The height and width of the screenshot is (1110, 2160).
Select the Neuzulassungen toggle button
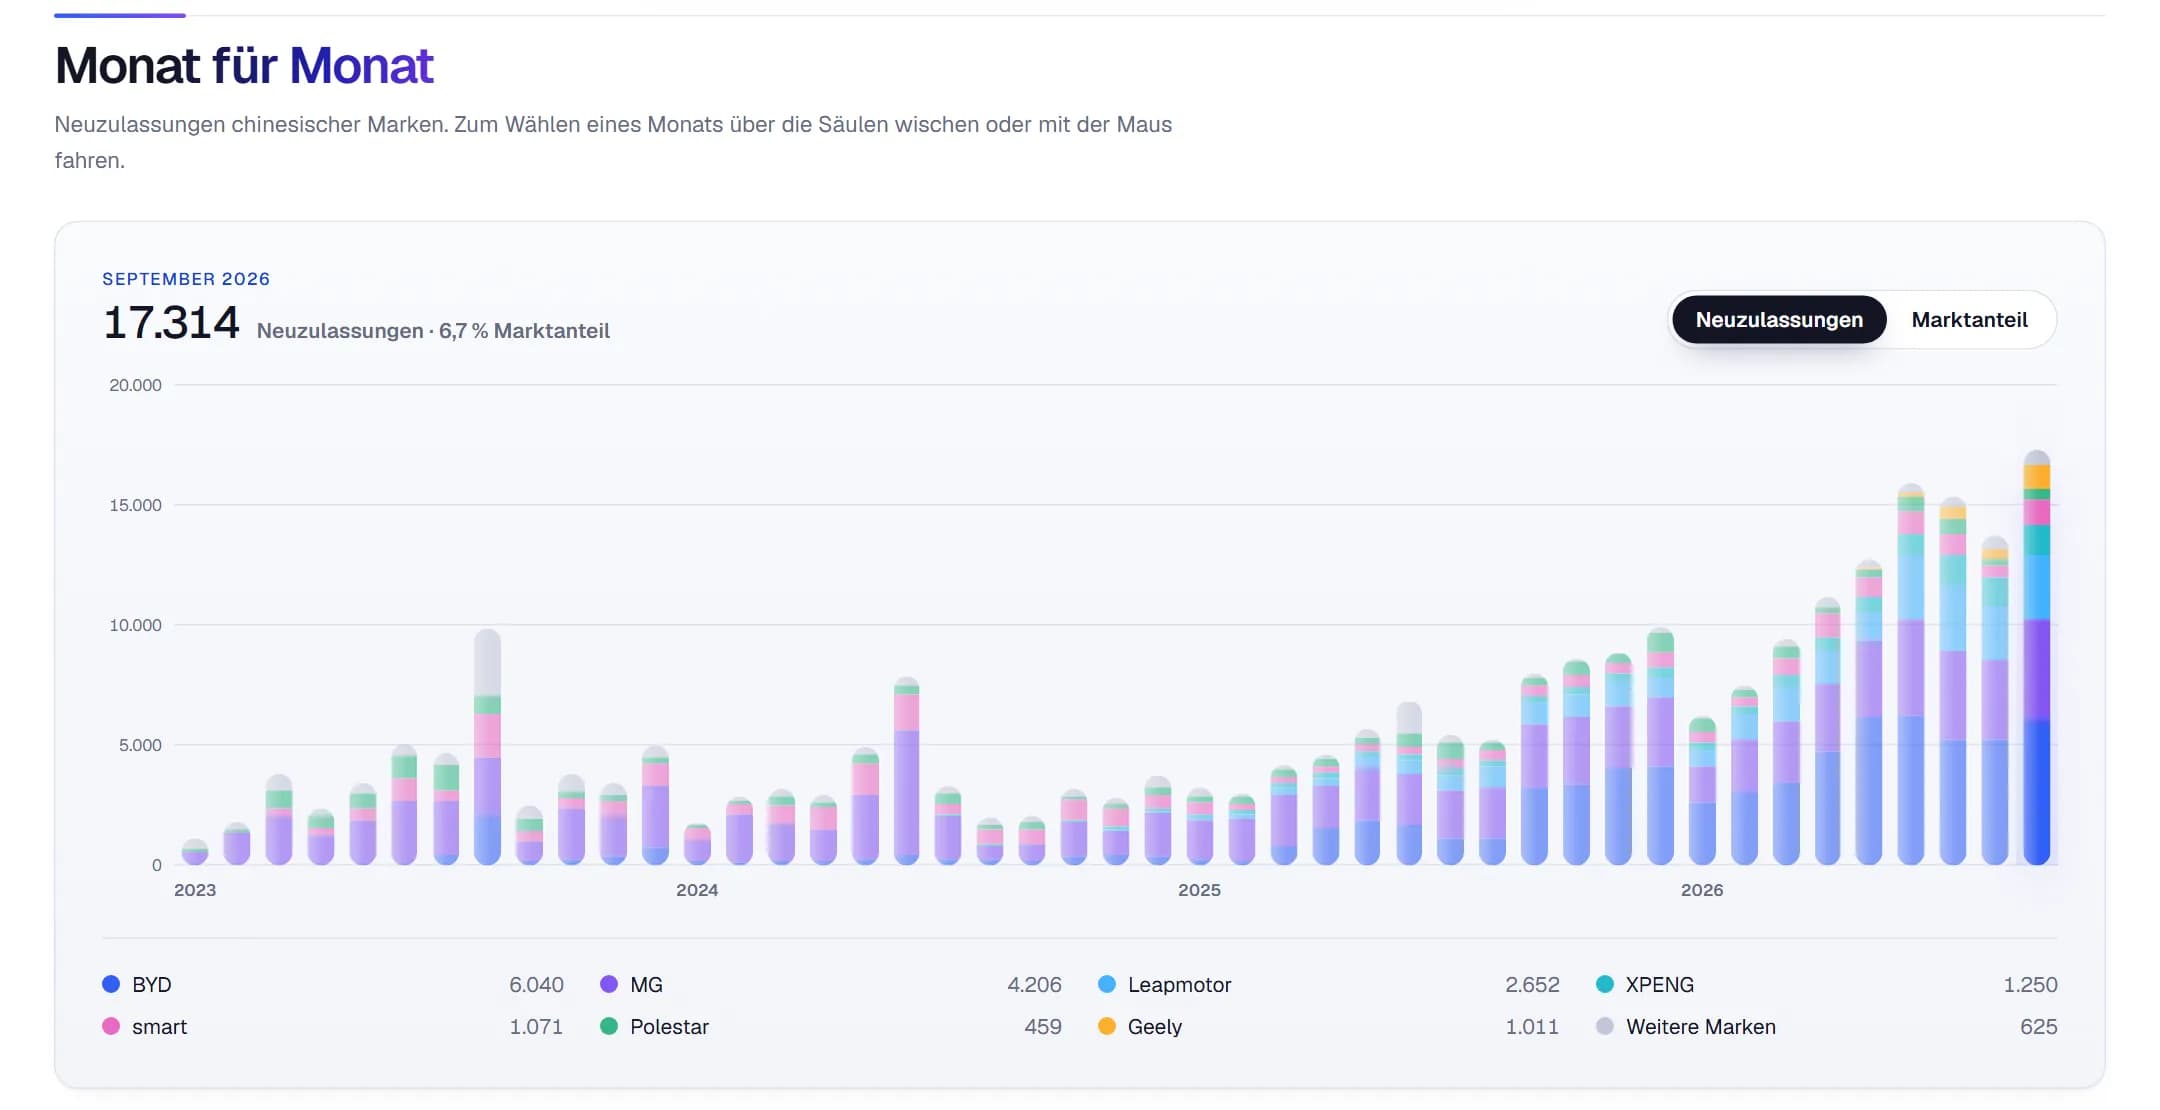point(1779,320)
